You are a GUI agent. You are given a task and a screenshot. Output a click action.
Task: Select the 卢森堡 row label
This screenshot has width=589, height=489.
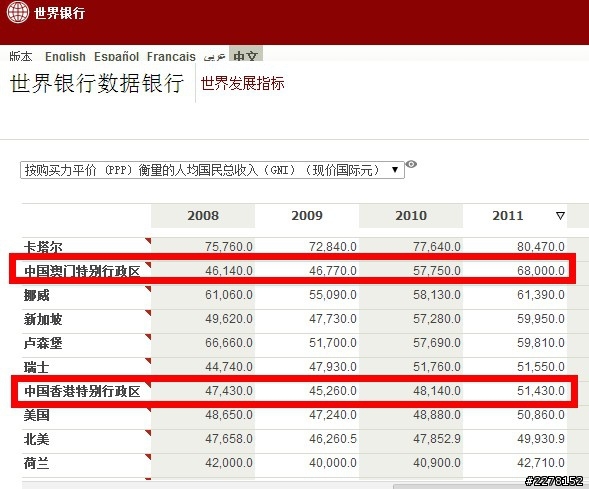click(43, 343)
